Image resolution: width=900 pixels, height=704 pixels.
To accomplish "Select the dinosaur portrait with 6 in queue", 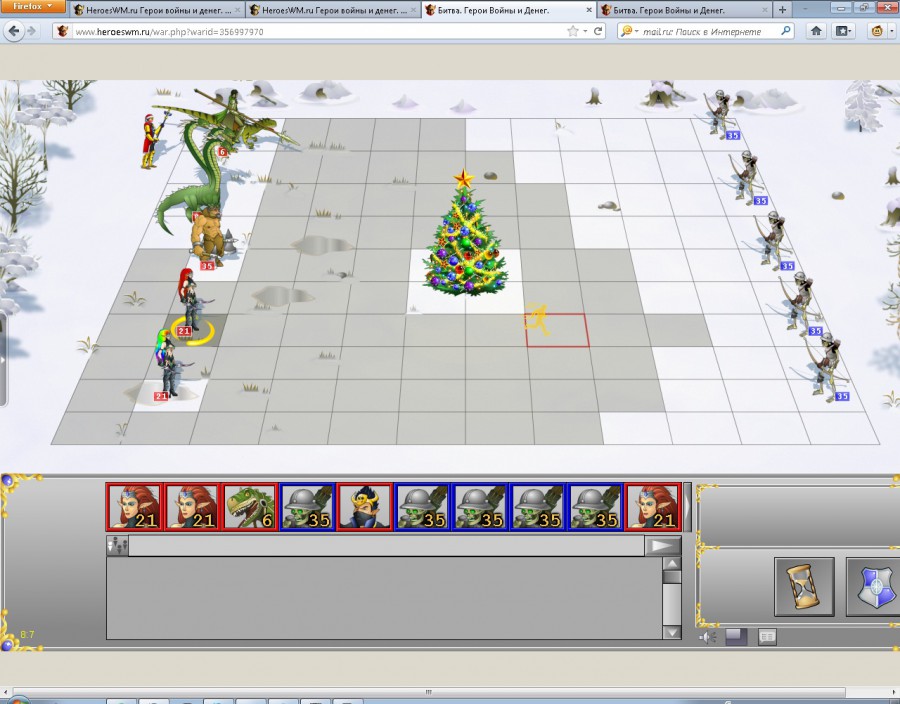I will click(x=250, y=507).
